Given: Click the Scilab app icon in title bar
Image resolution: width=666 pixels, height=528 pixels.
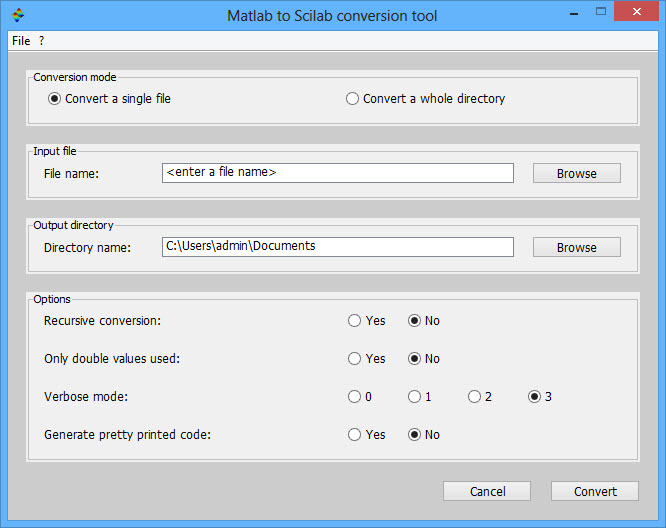Looking at the screenshot, I should pos(18,15).
